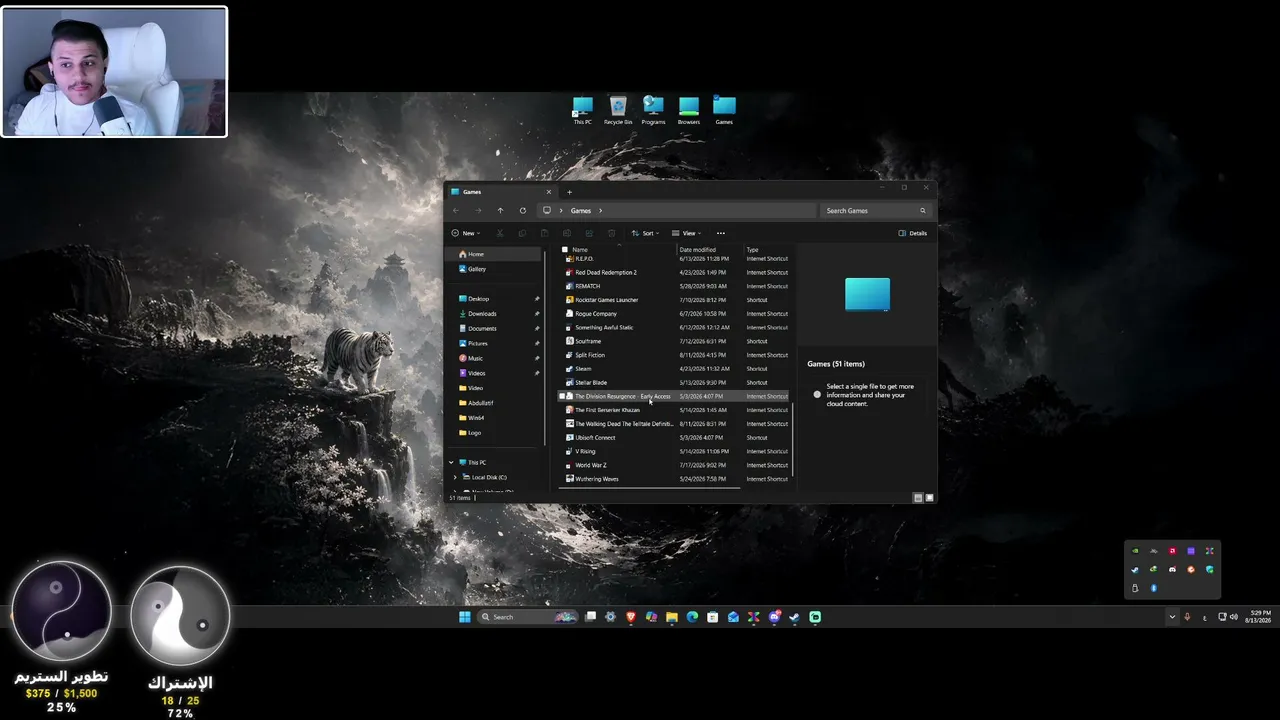Toggle the Details pane button

click(x=913, y=233)
